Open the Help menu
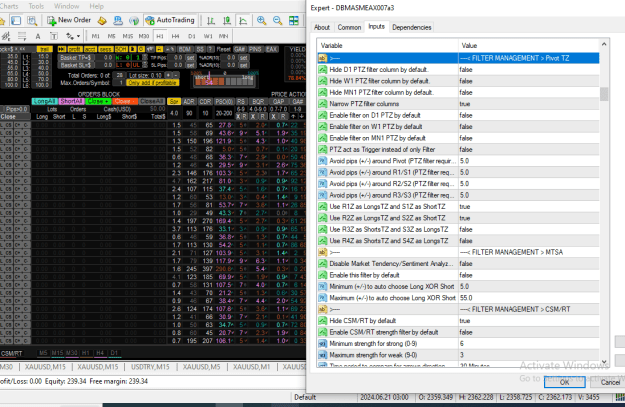This screenshot has width=625, height=407. pyautogui.click(x=96, y=6)
